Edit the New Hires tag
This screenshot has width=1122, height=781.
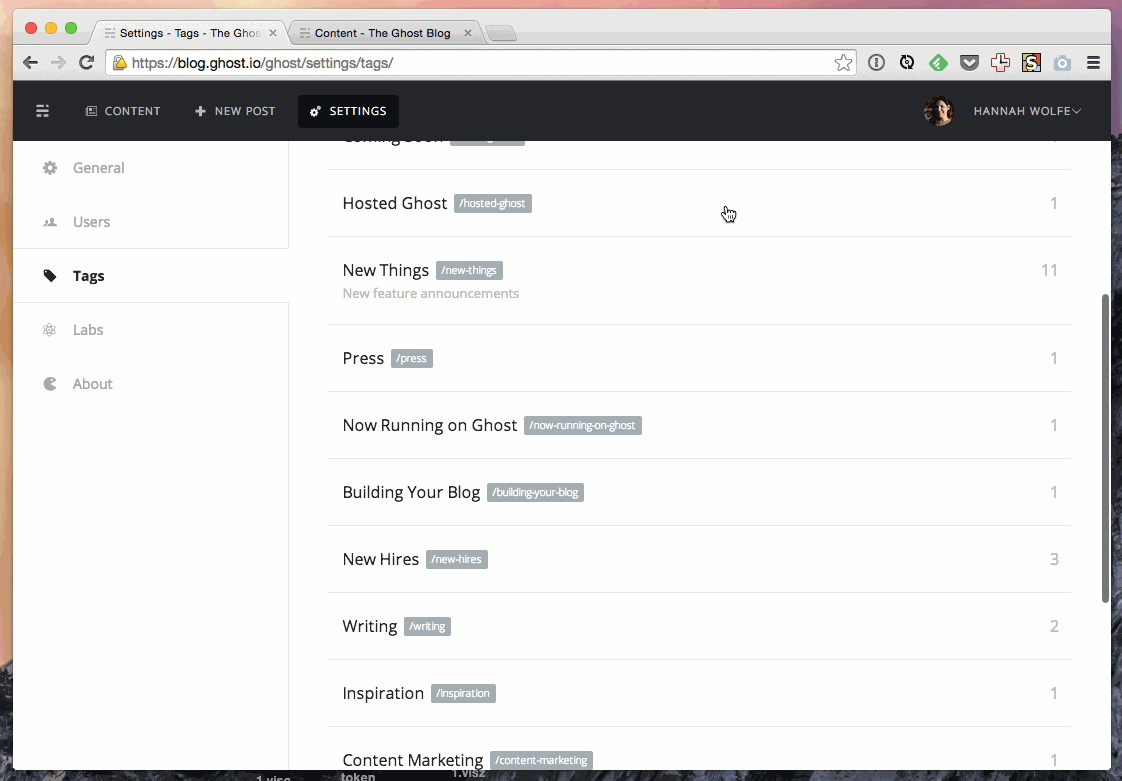coord(699,559)
